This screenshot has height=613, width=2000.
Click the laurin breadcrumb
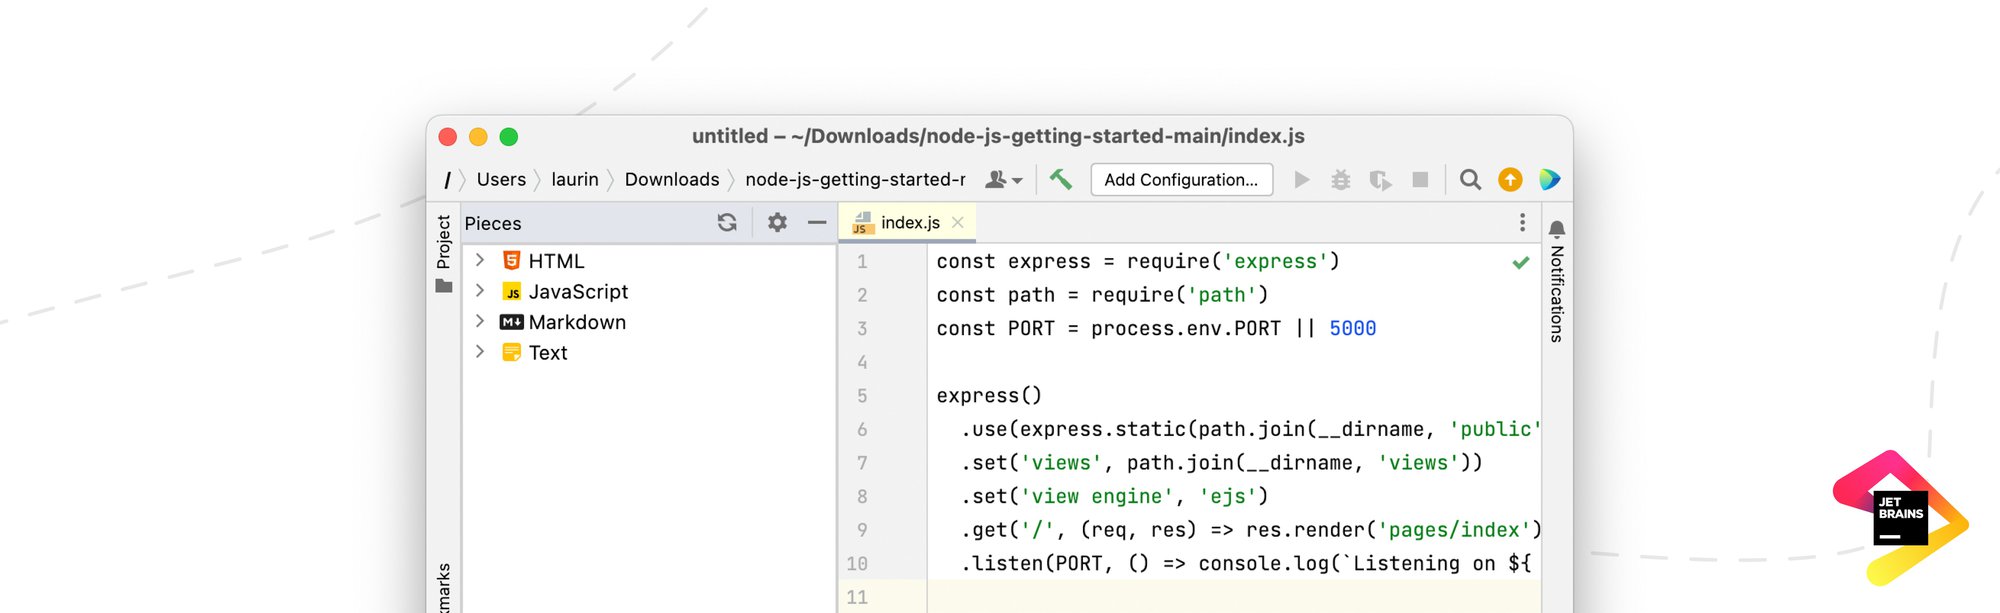575,180
